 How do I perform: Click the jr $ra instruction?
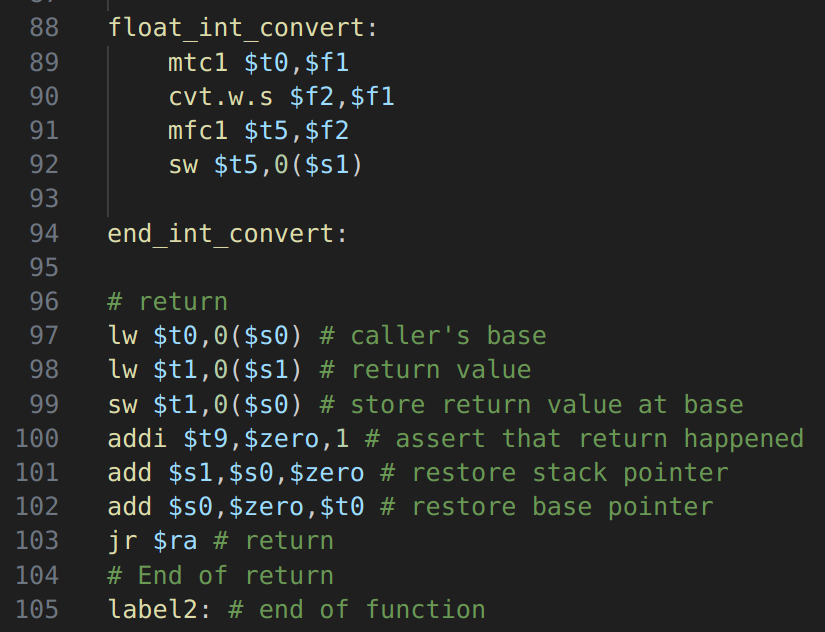coord(153,541)
